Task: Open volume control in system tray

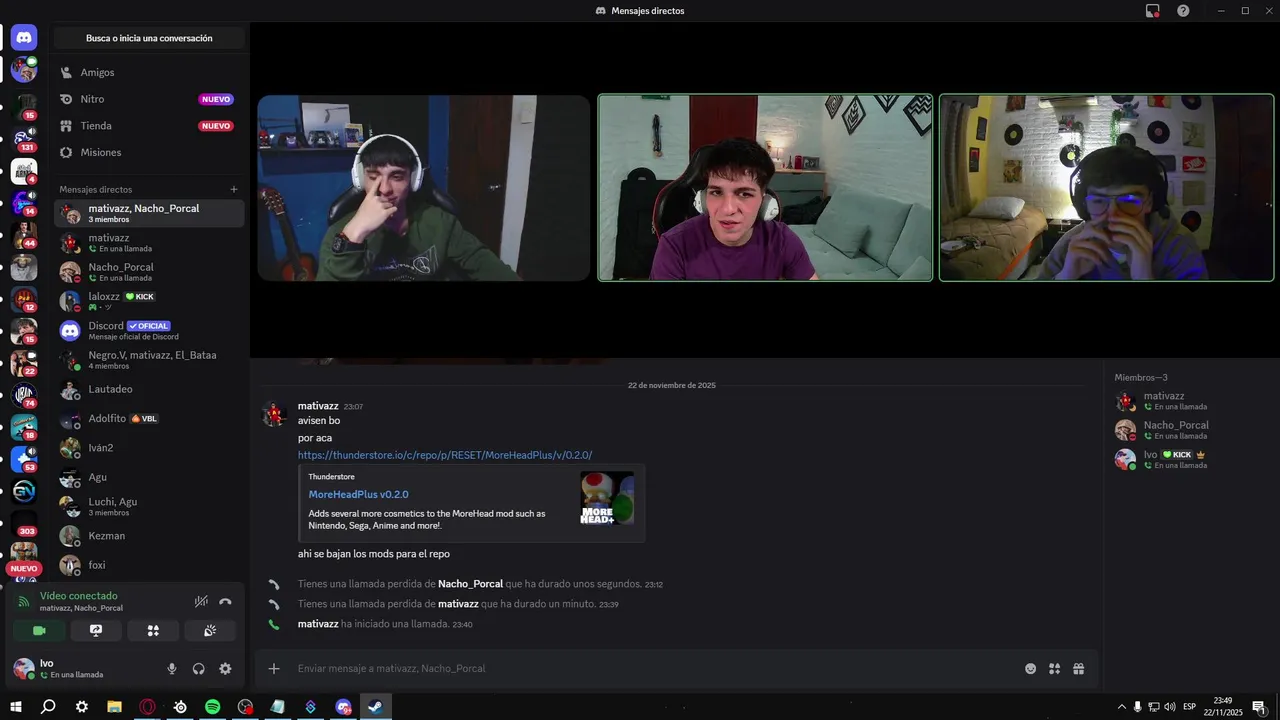Action: point(1170,707)
